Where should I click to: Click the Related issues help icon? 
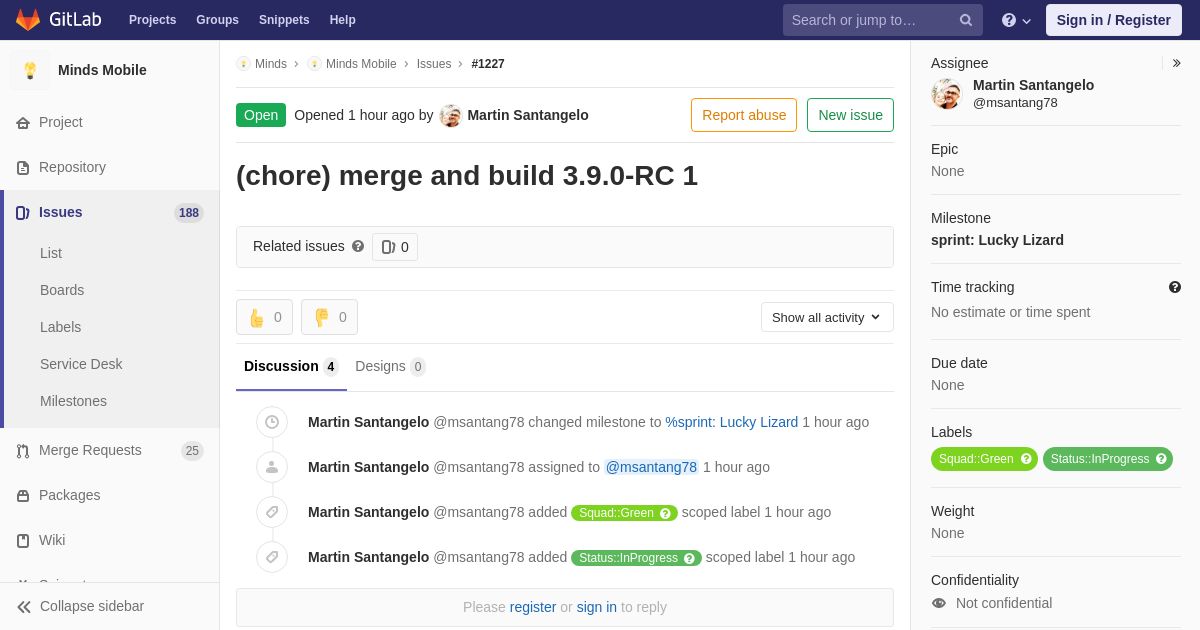(x=358, y=246)
